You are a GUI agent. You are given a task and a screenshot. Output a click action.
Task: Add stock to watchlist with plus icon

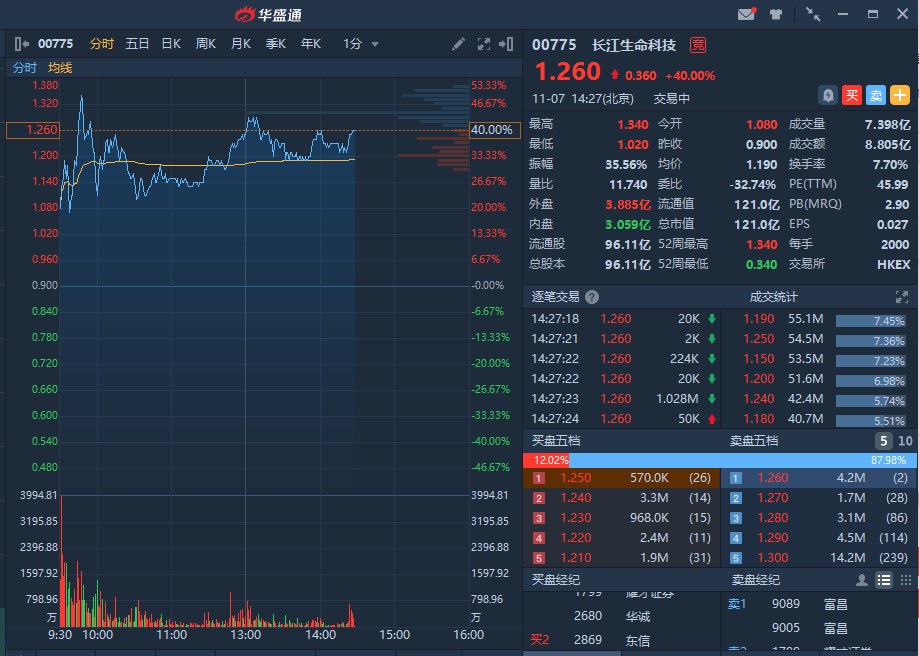click(899, 95)
